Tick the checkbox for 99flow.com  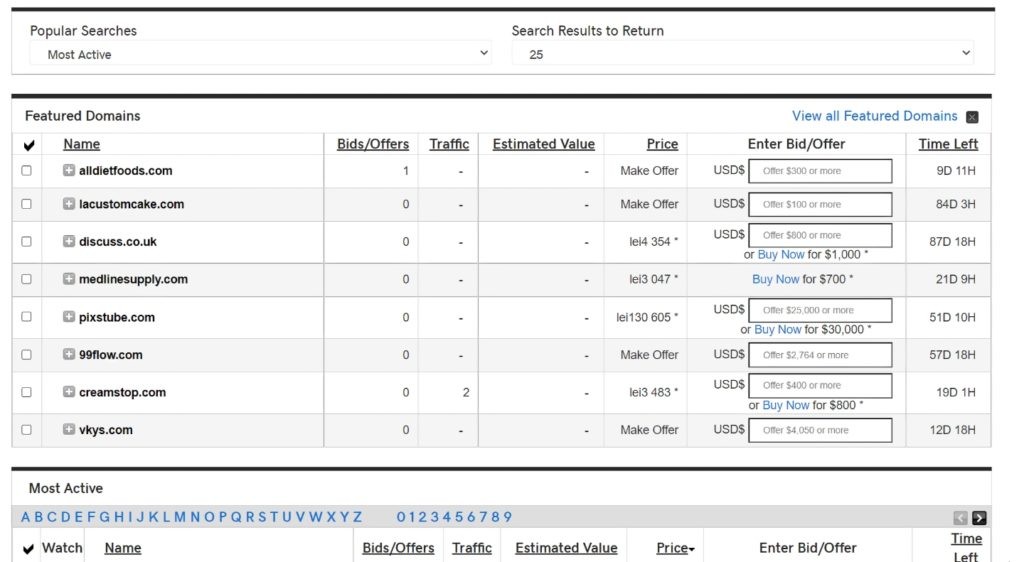pos(26,355)
